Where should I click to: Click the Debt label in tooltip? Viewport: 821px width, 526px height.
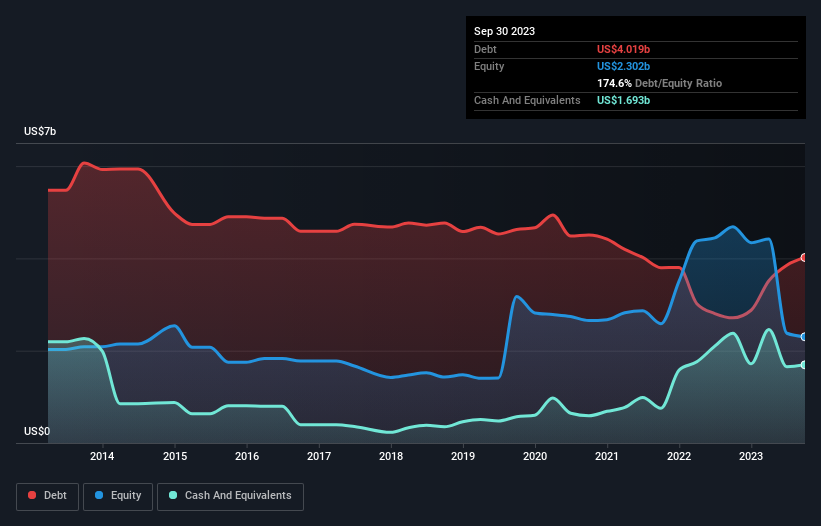pos(485,49)
